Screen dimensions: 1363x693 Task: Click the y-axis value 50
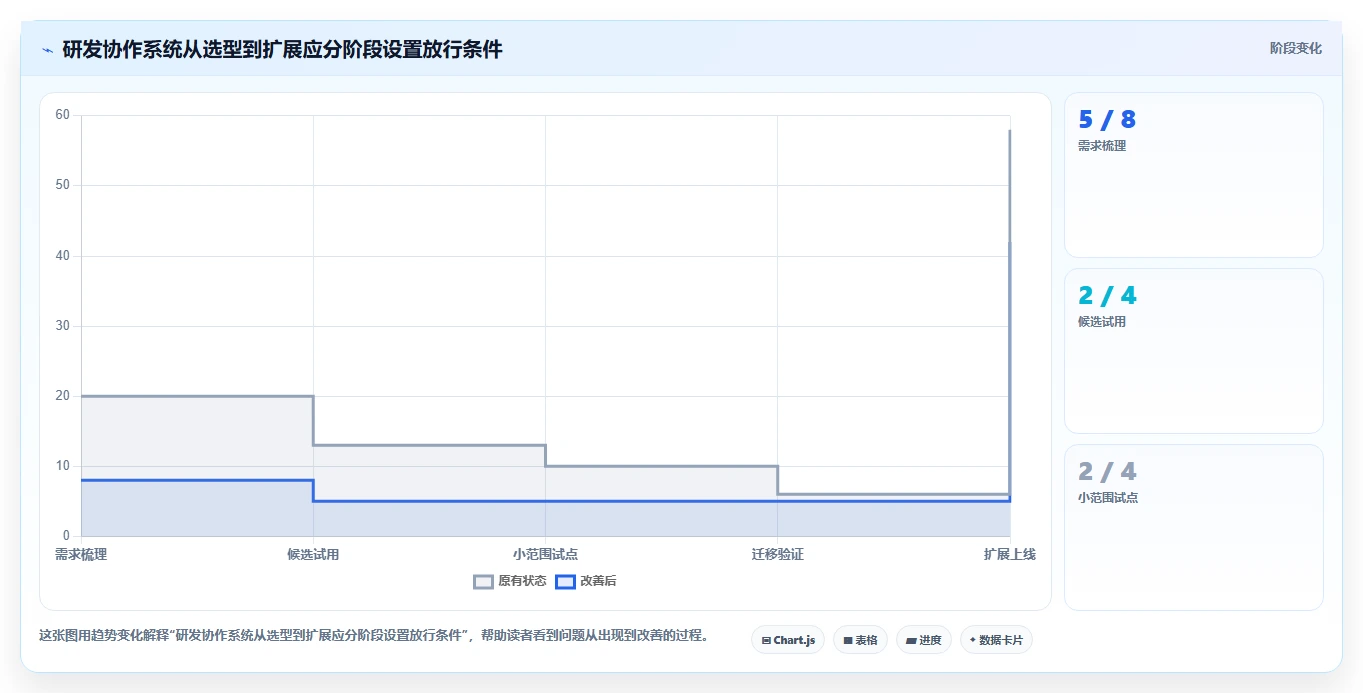click(x=63, y=185)
